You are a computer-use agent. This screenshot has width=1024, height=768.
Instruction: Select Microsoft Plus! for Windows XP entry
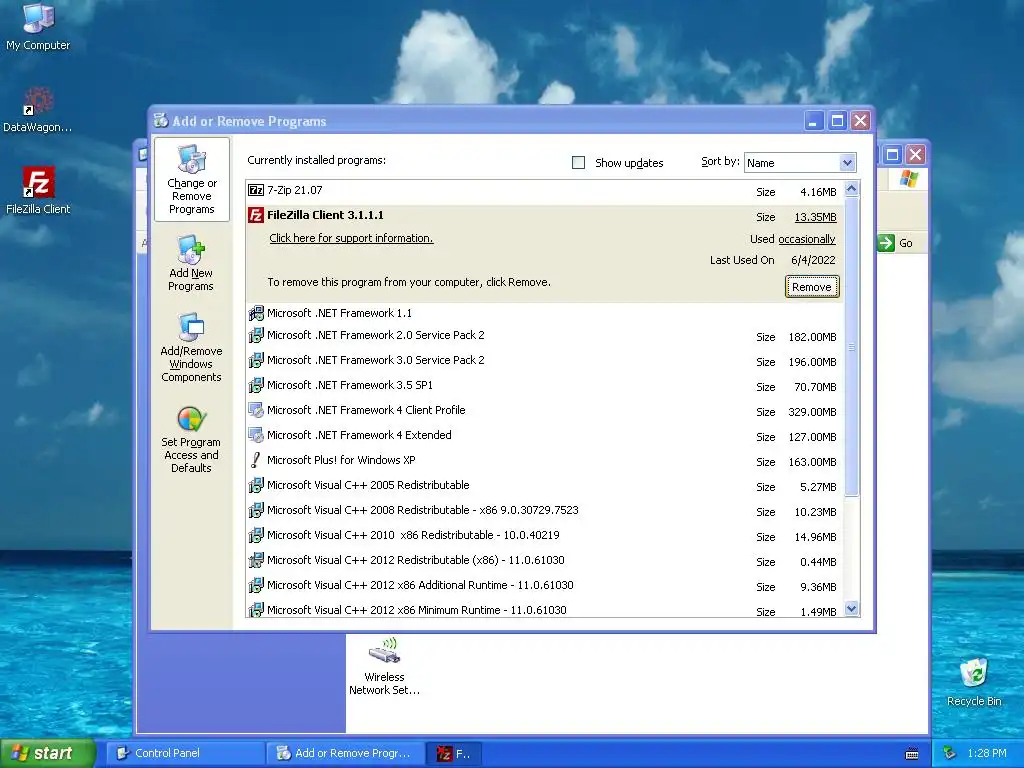pos(545,460)
